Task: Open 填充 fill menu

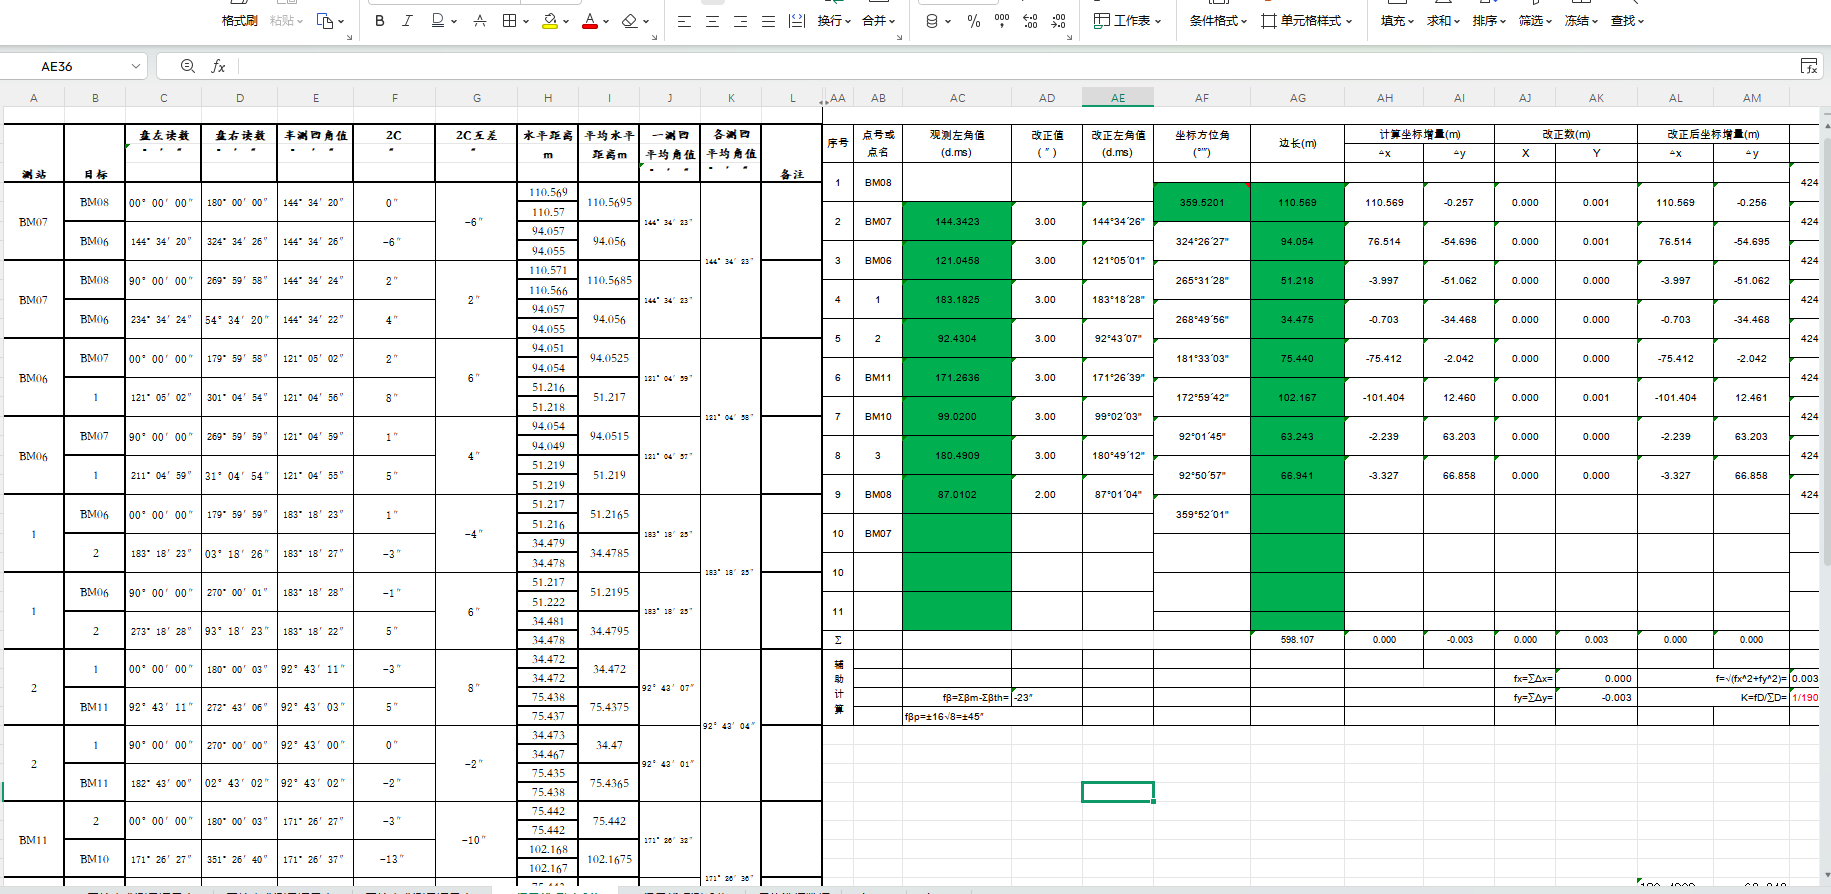Action: click(1397, 21)
